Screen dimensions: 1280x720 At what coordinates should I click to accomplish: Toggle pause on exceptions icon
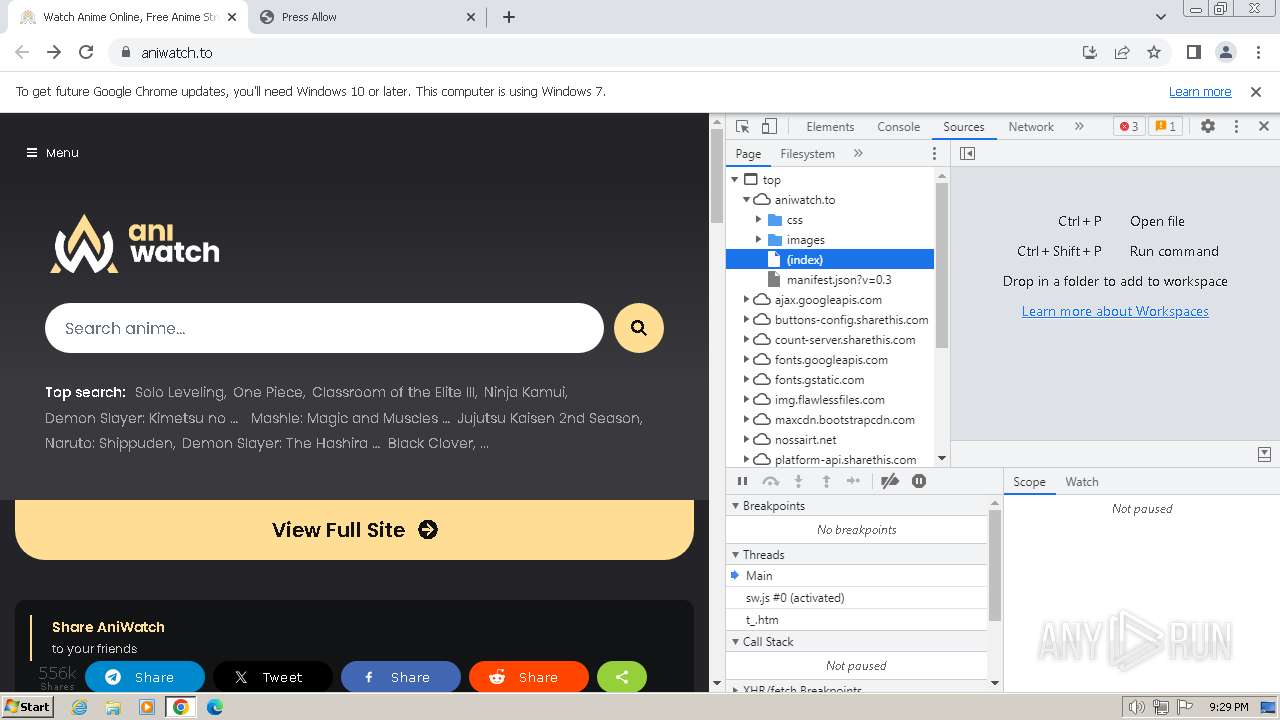click(x=919, y=481)
